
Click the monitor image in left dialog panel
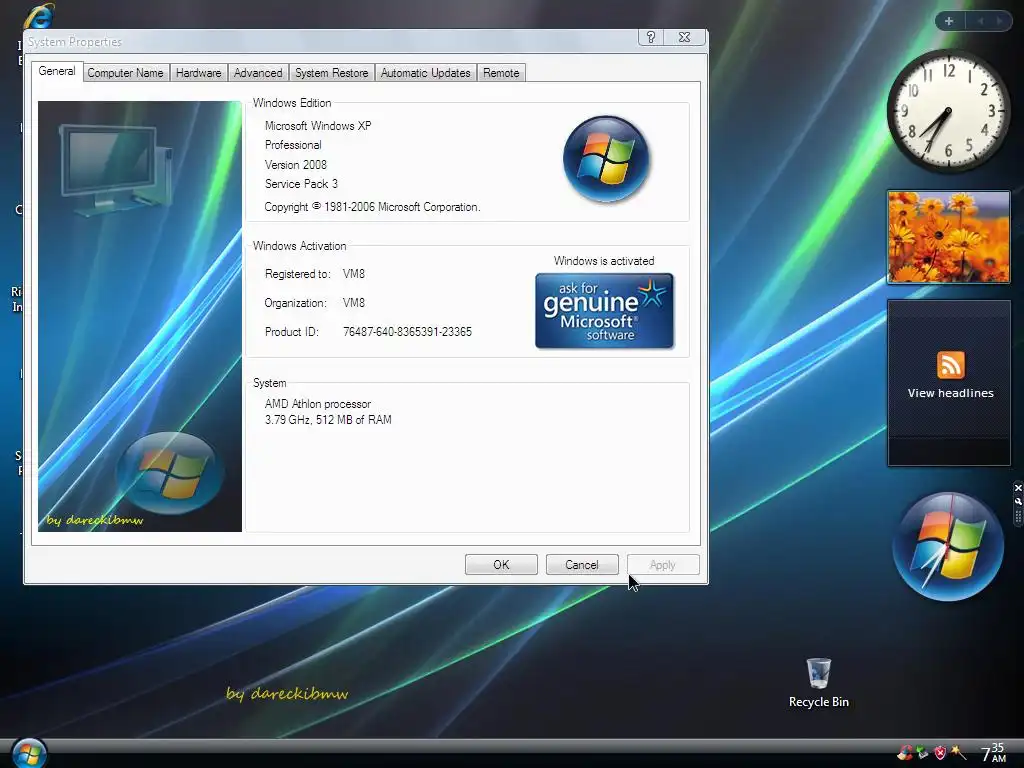tap(115, 168)
